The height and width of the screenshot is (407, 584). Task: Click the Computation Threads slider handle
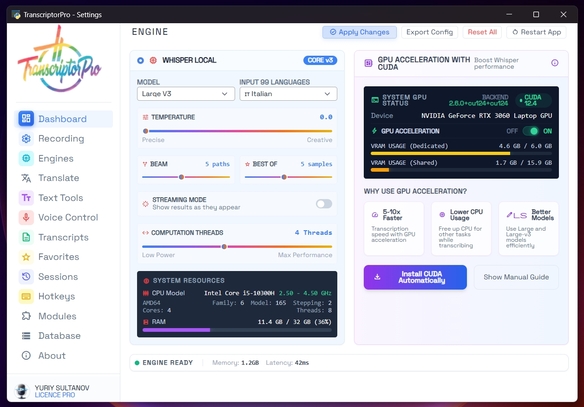(x=224, y=247)
